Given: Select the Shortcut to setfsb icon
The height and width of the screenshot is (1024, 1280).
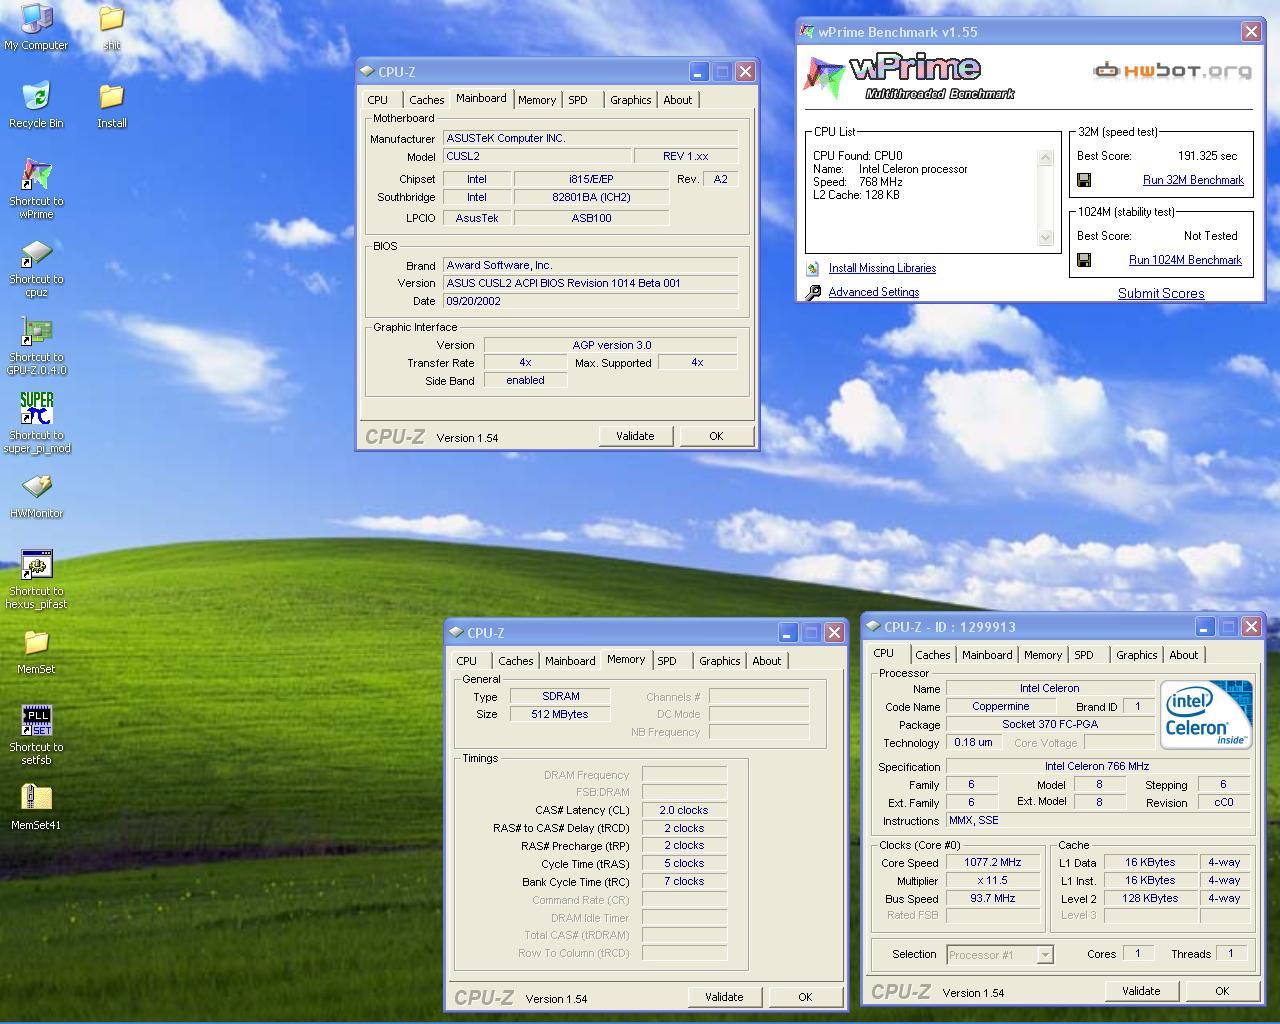Looking at the screenshot, I should coord(36,735).
